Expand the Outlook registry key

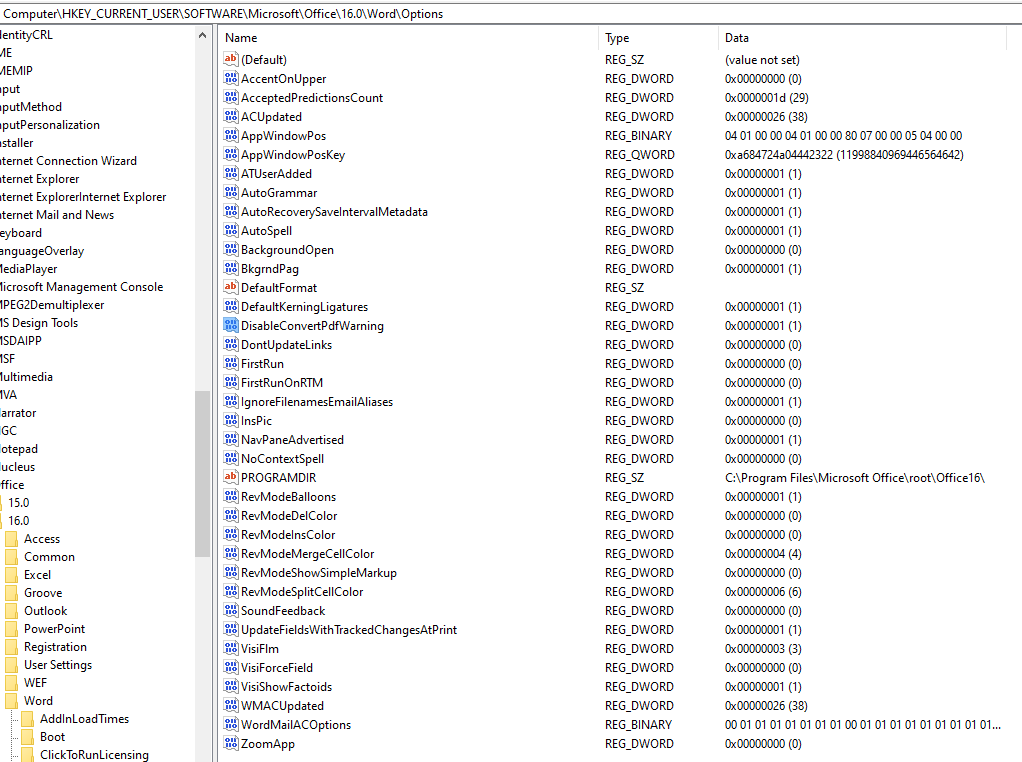pyautogui.click(x=44, y=610)
